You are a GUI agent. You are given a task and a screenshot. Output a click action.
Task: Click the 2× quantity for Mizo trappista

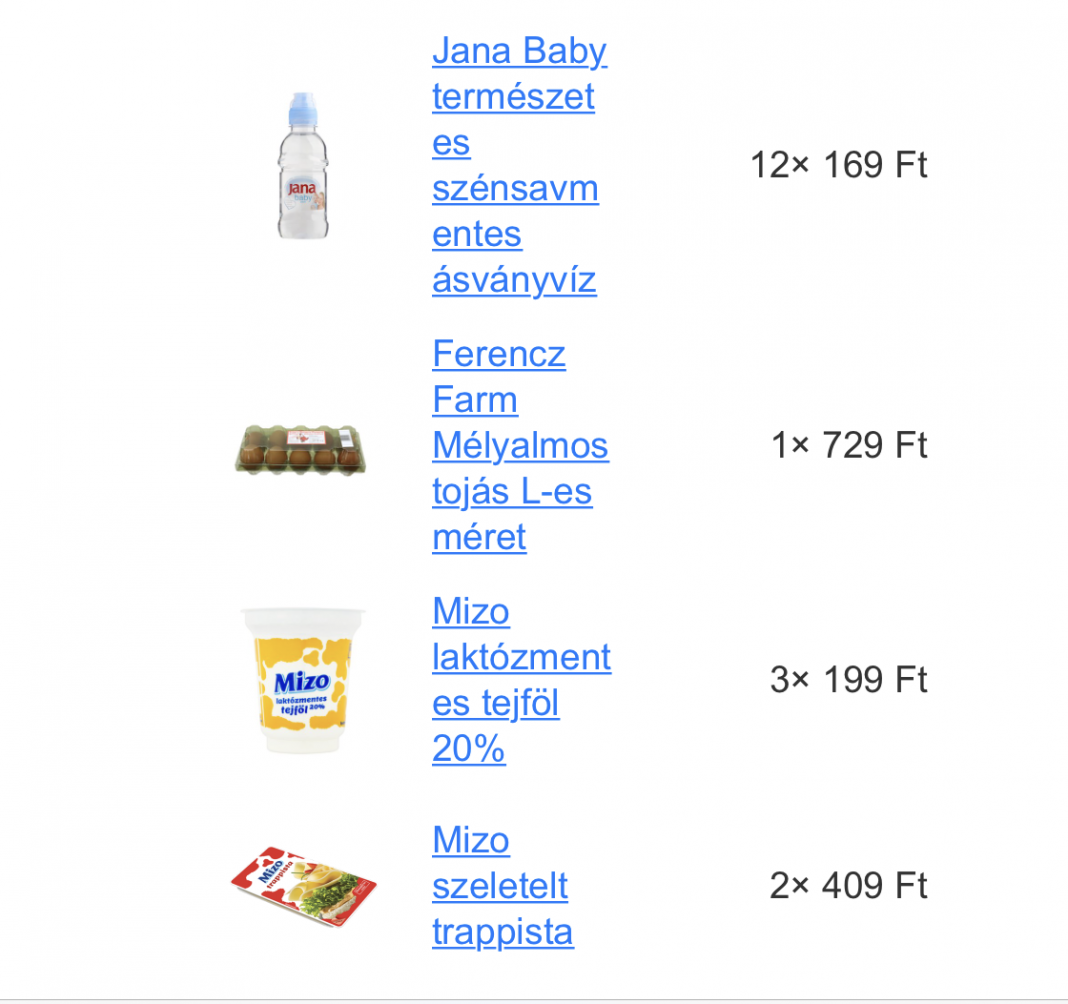coord(790,885)
